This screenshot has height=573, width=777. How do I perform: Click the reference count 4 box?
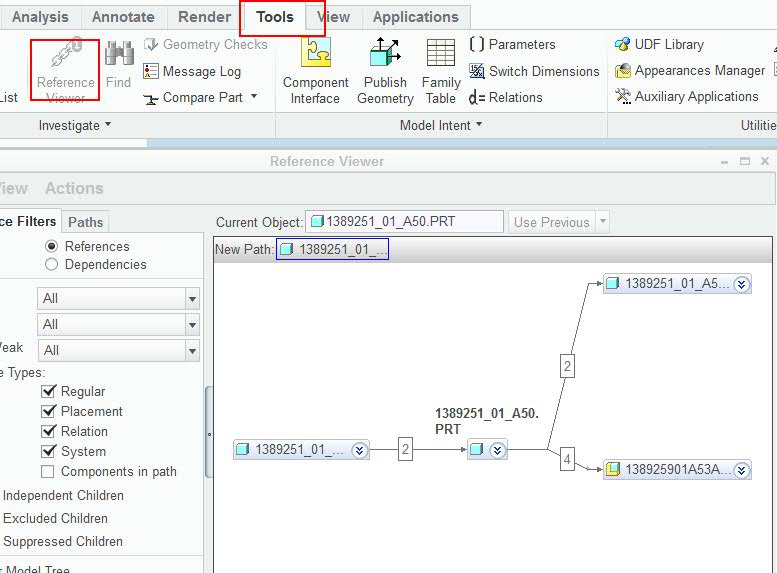567,459
